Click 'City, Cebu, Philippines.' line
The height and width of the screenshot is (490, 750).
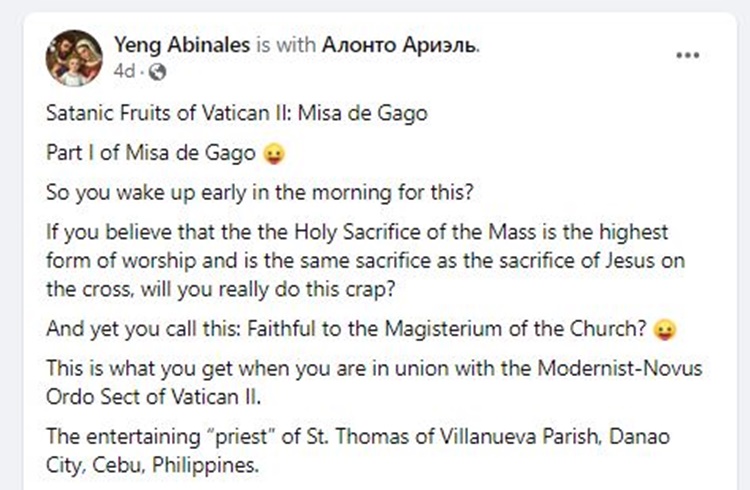153,465
